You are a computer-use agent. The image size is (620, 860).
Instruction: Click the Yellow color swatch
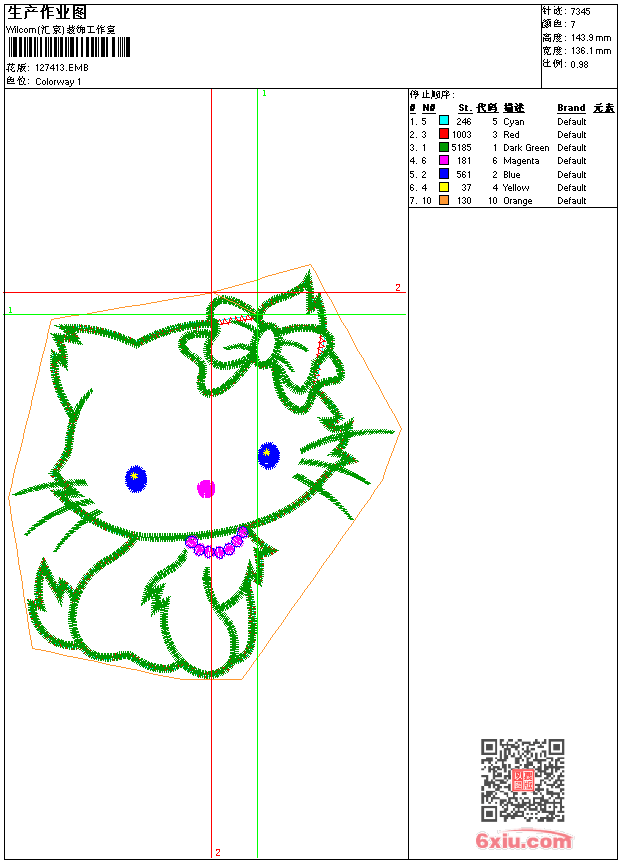(444, 187)
